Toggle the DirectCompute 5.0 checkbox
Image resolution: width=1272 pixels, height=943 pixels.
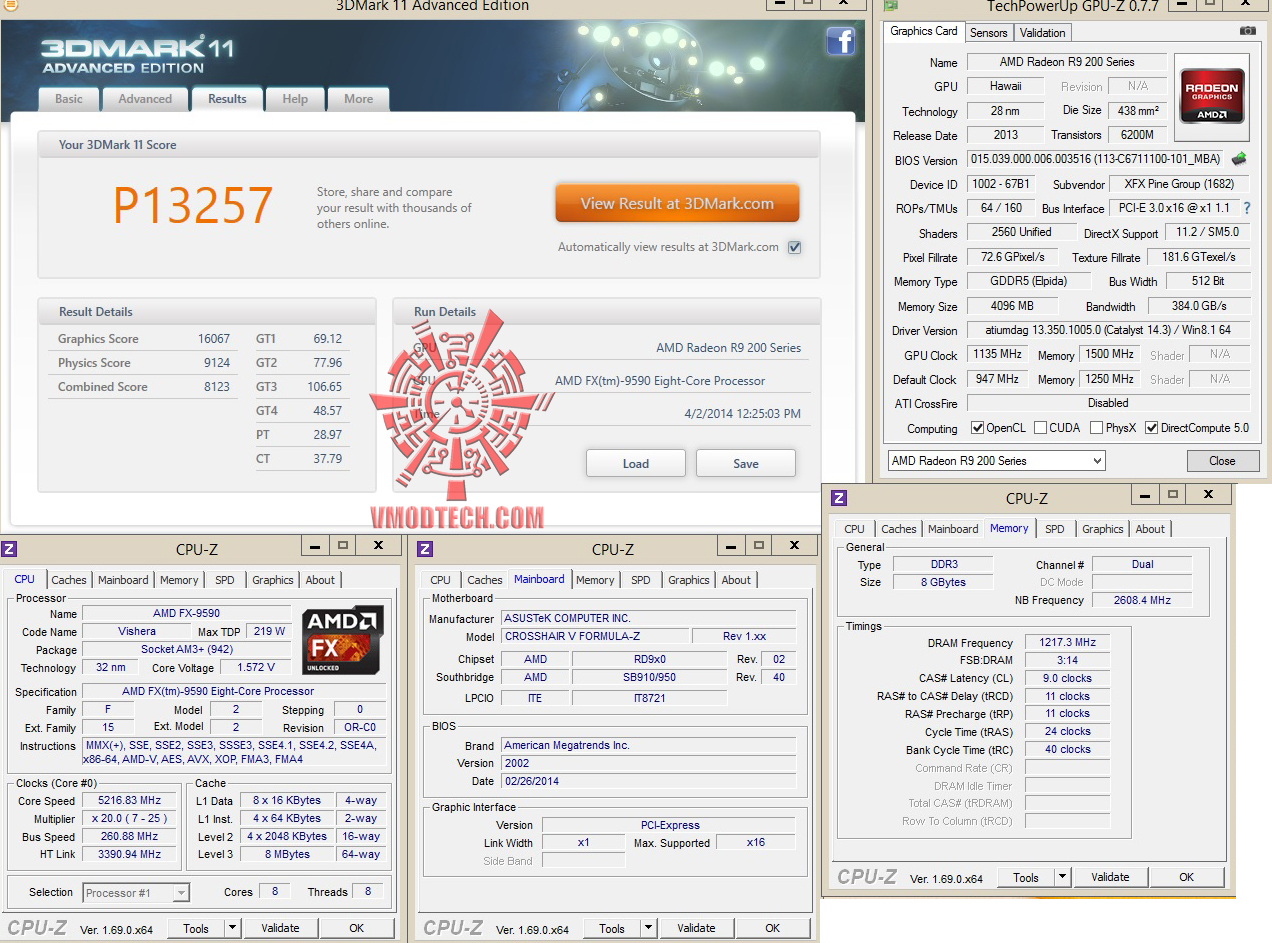pos(1152,428)
